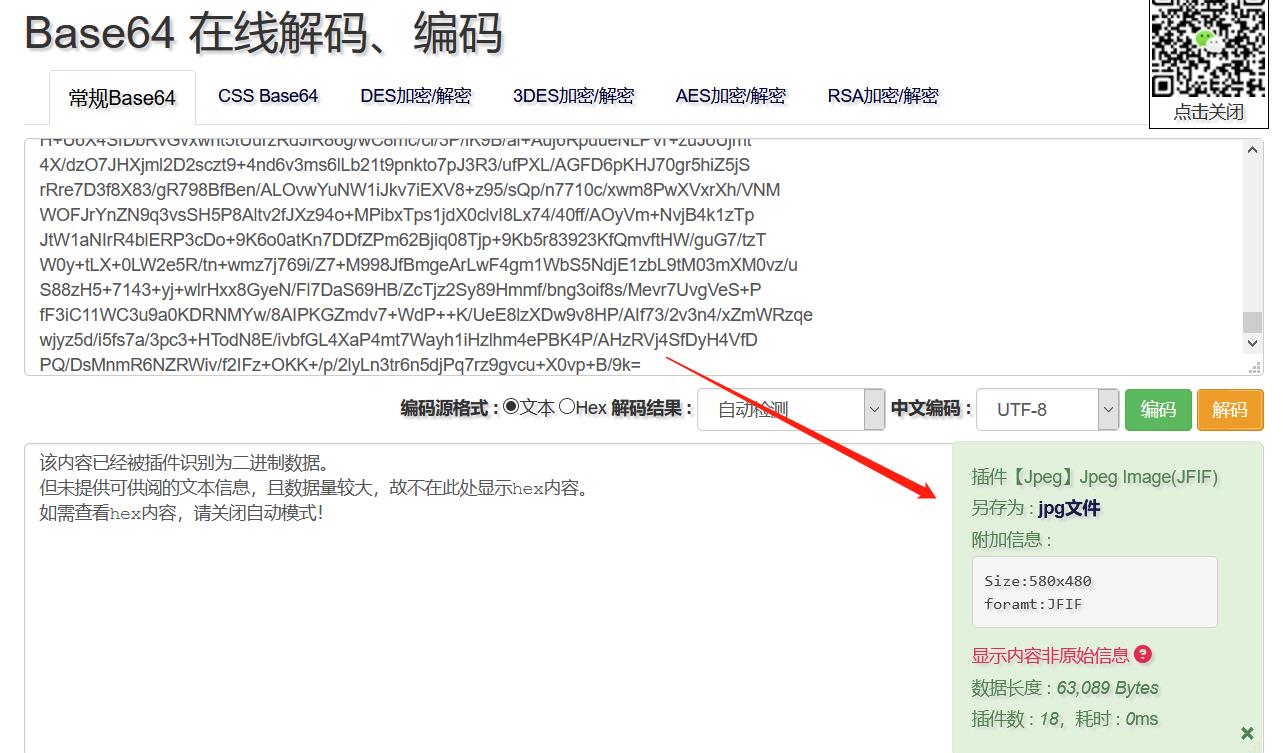1283x753 pixels.
Task: Click the QR code image
Action: pyautogui.click(x=1209, y=48)
